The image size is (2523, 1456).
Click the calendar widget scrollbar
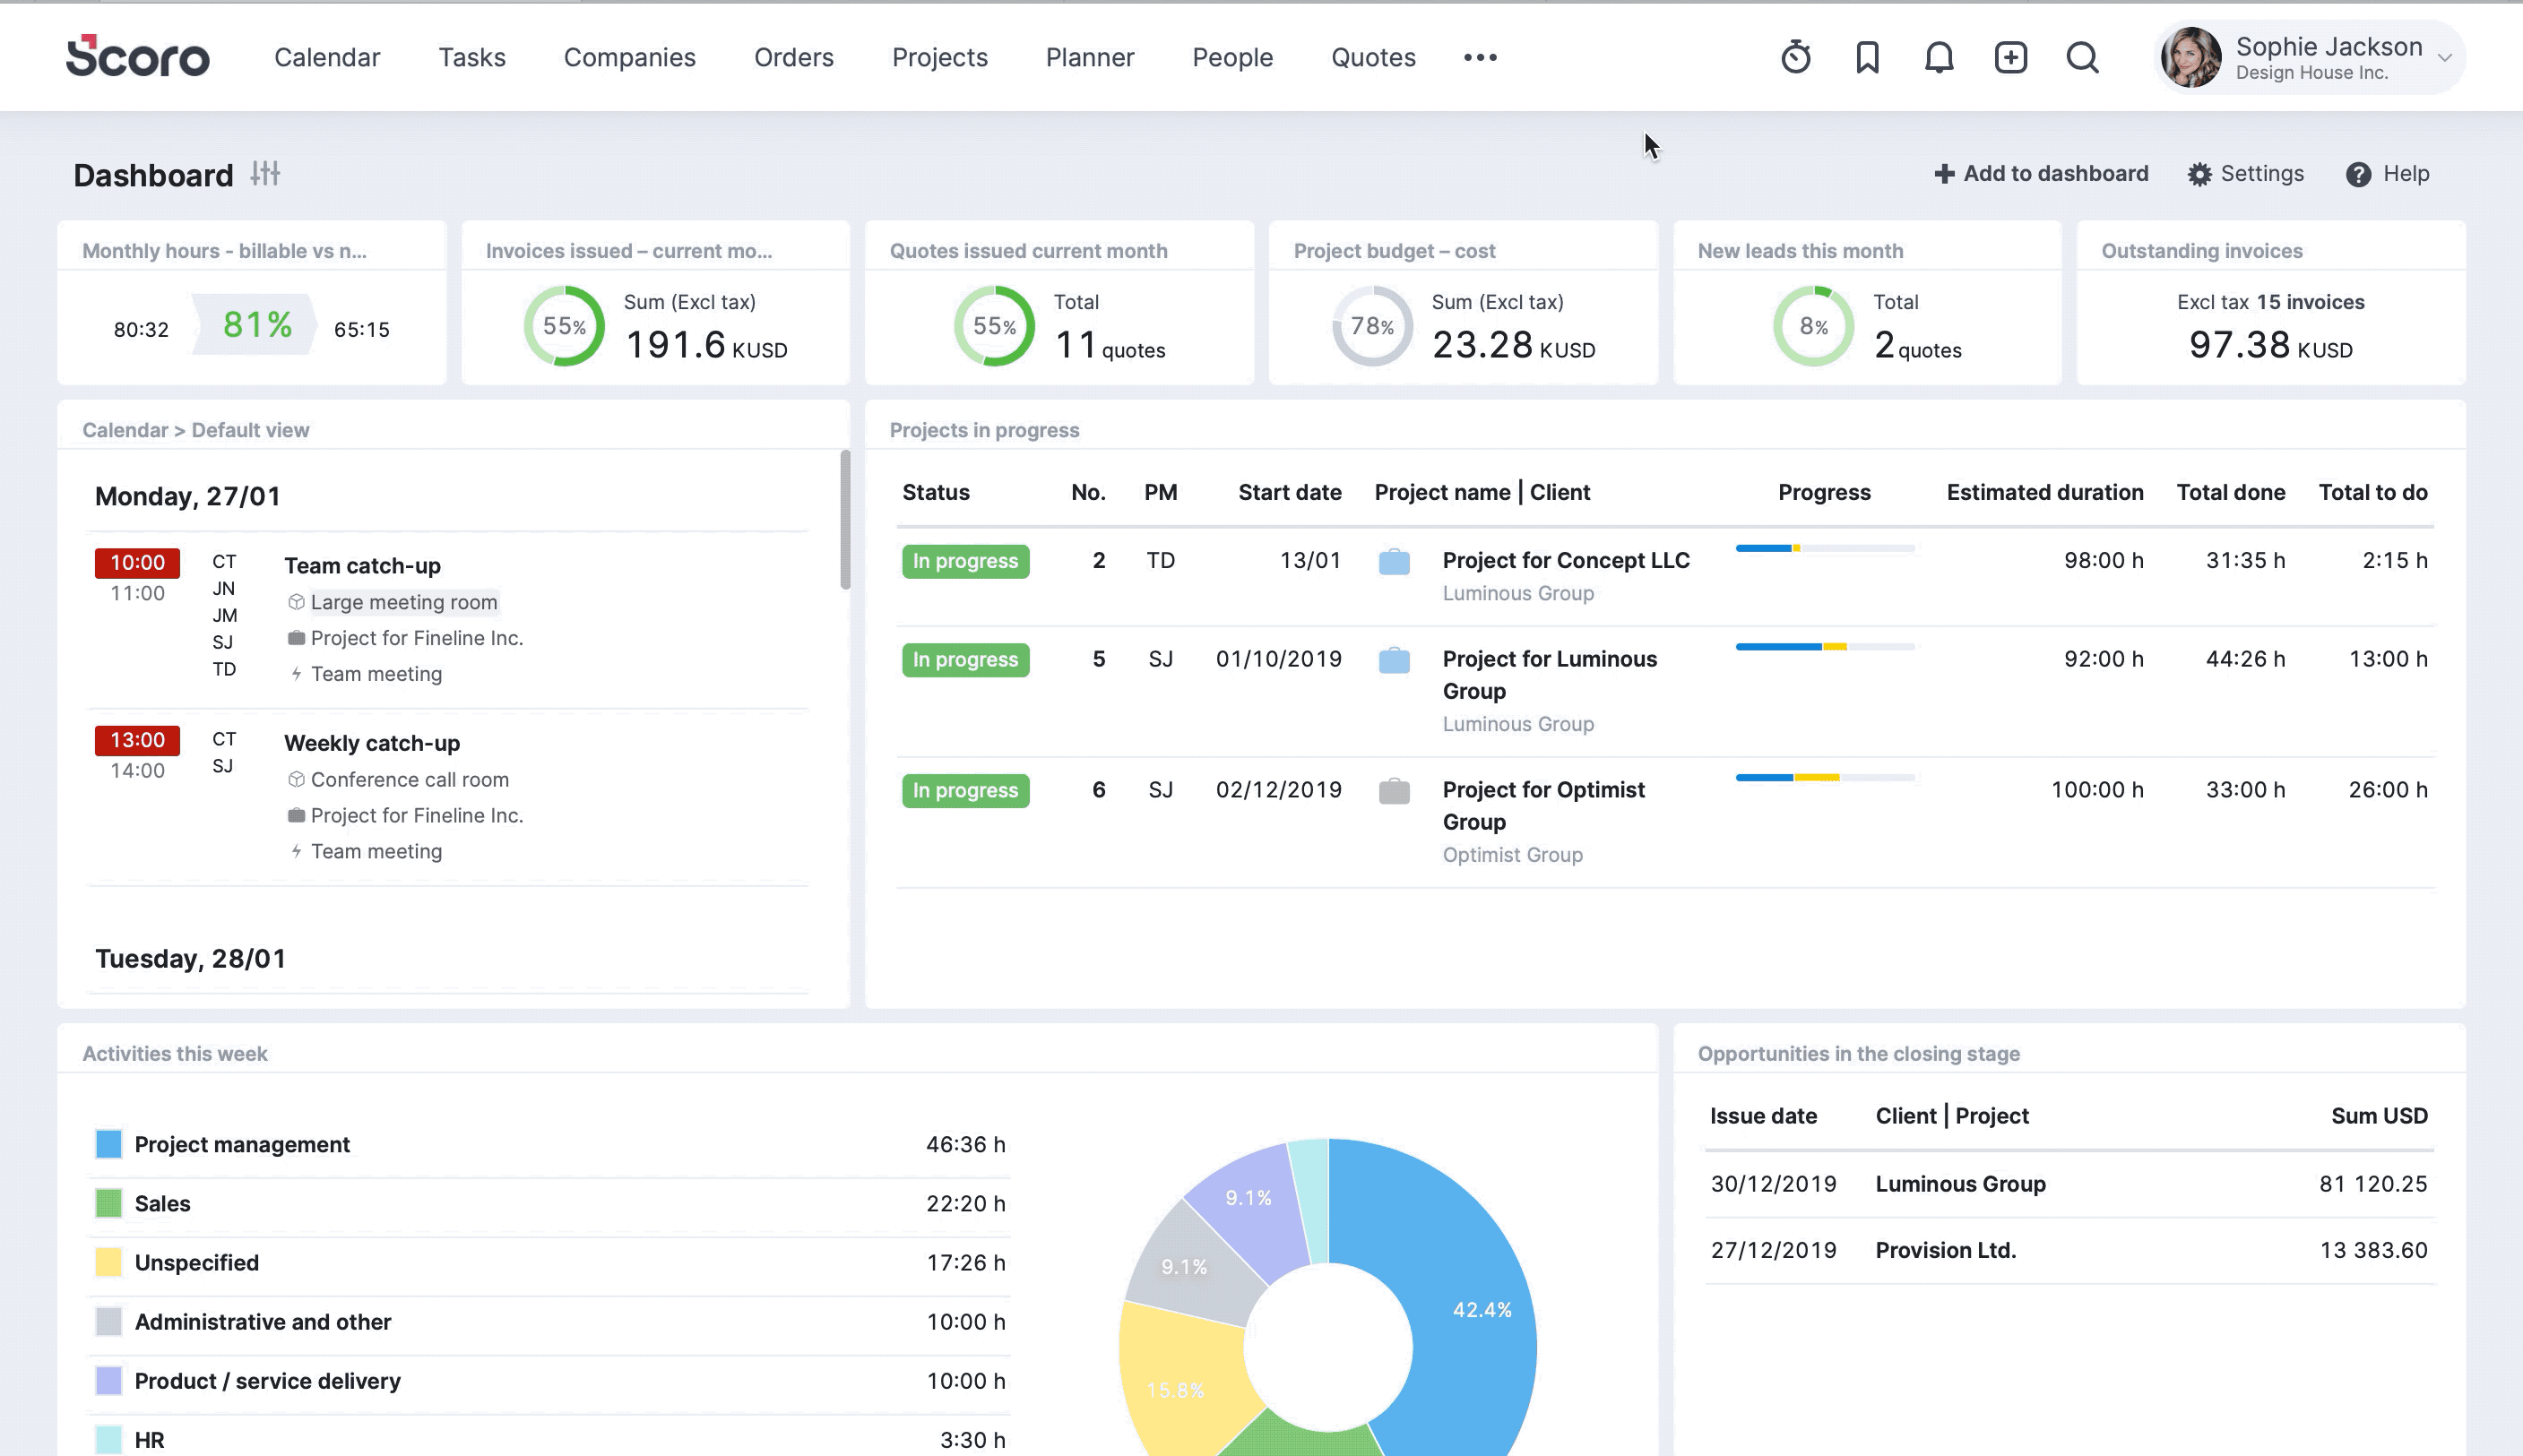(845, 520)
